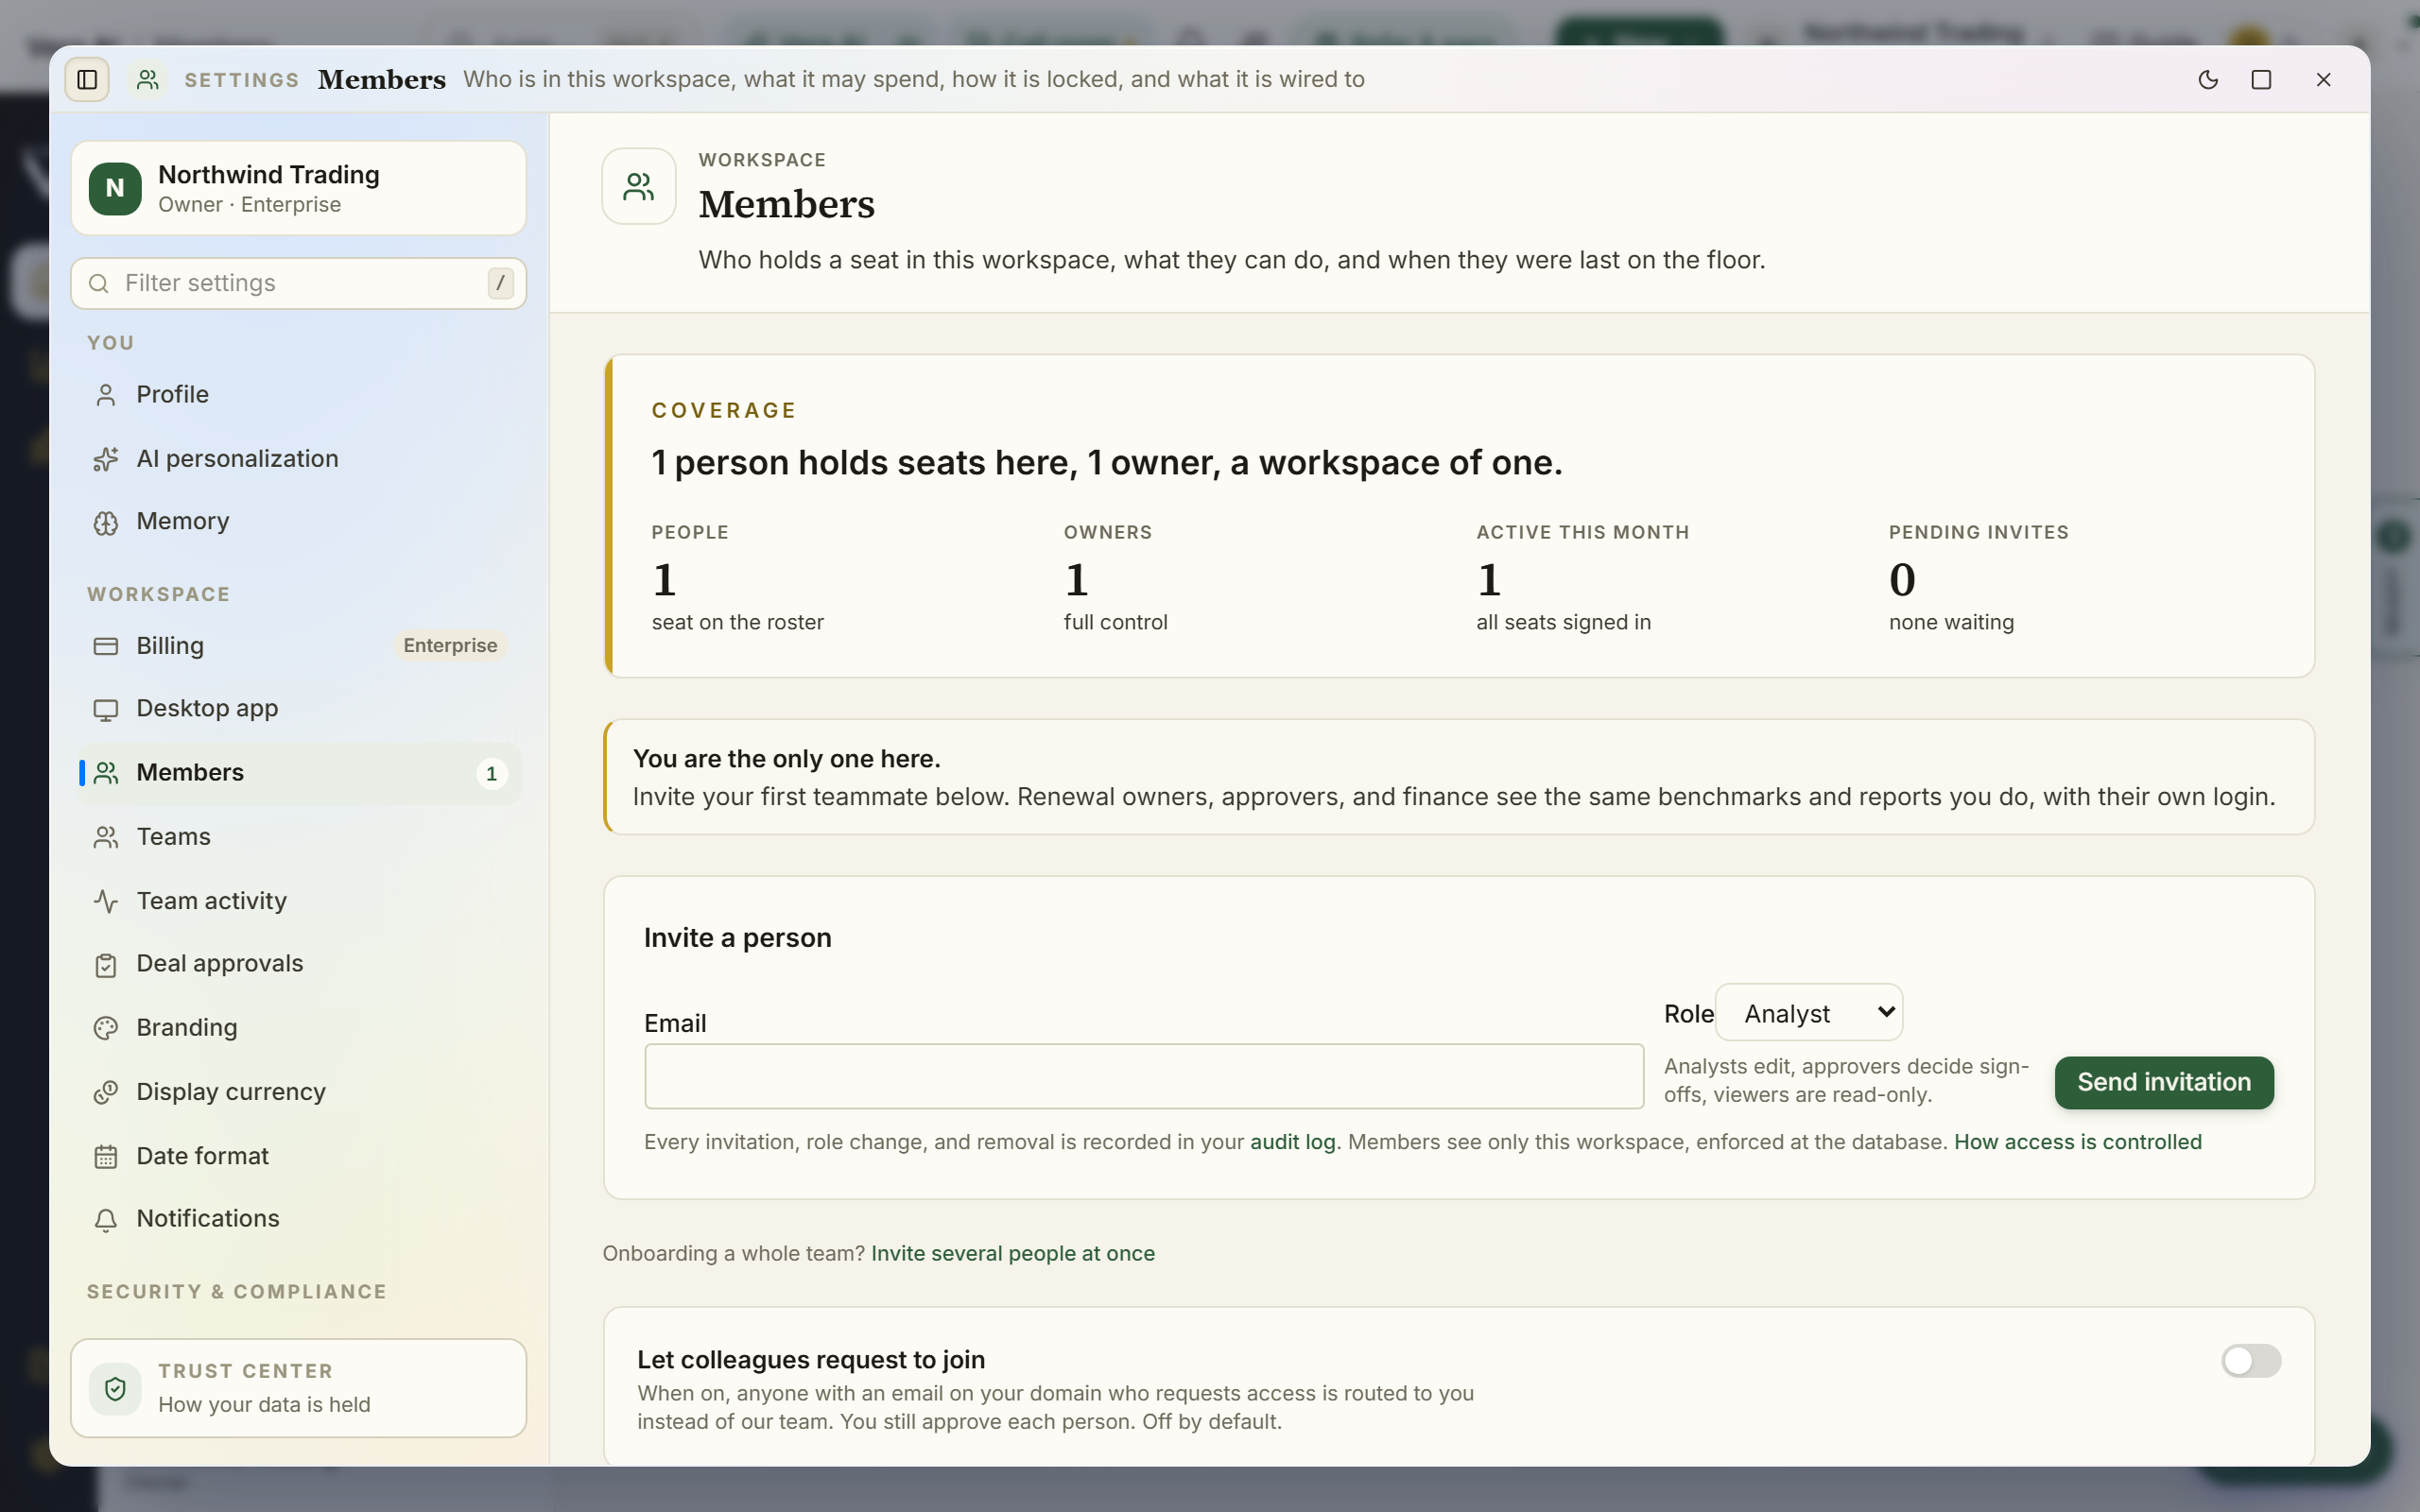Enable Let colleagues request to join
Image resolution: width=2420 pixels, height=1512 pixels.
2251,1360
